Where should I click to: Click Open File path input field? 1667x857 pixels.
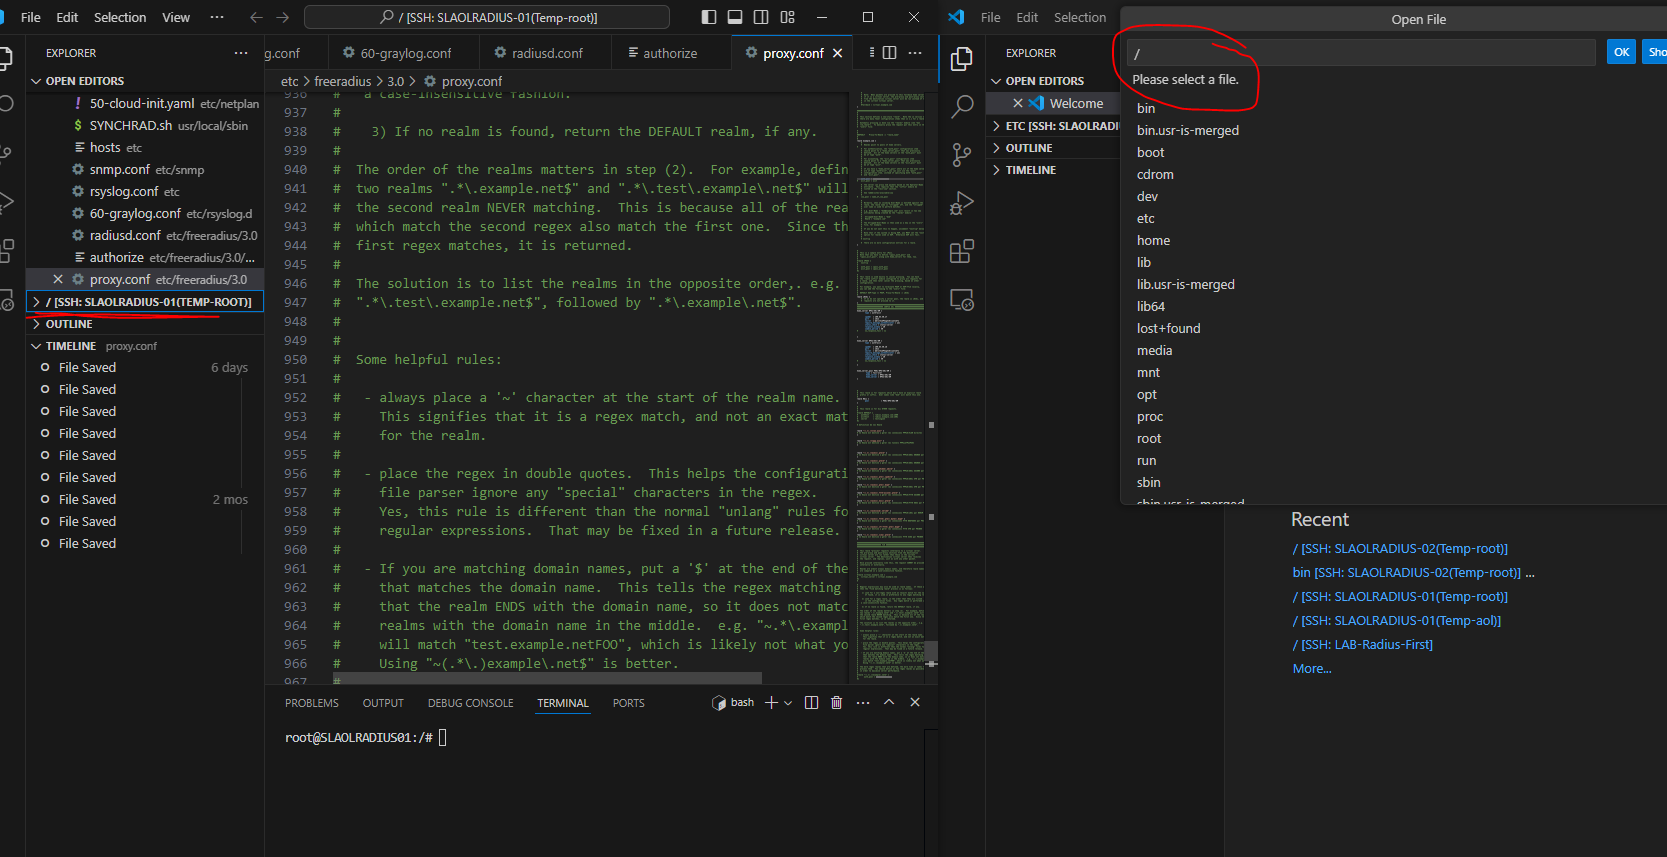click(x=1361, y=52)
